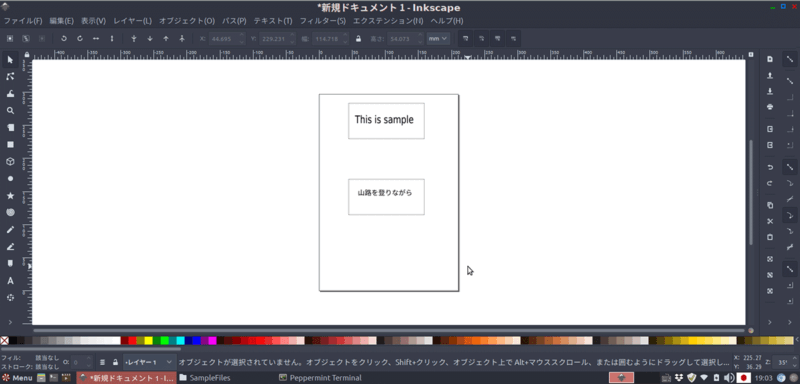Click the fill indicator next to フィル:

point(47,358)
